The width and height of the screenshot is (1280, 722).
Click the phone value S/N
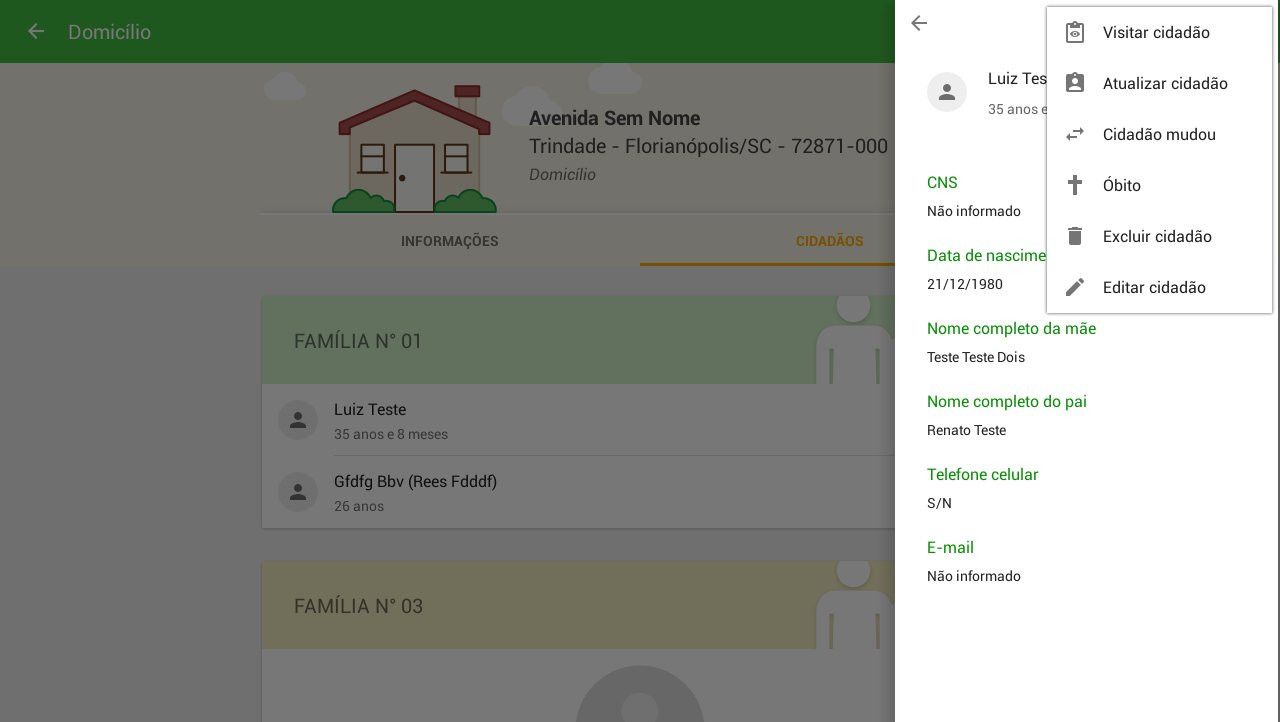coord(939,503)
